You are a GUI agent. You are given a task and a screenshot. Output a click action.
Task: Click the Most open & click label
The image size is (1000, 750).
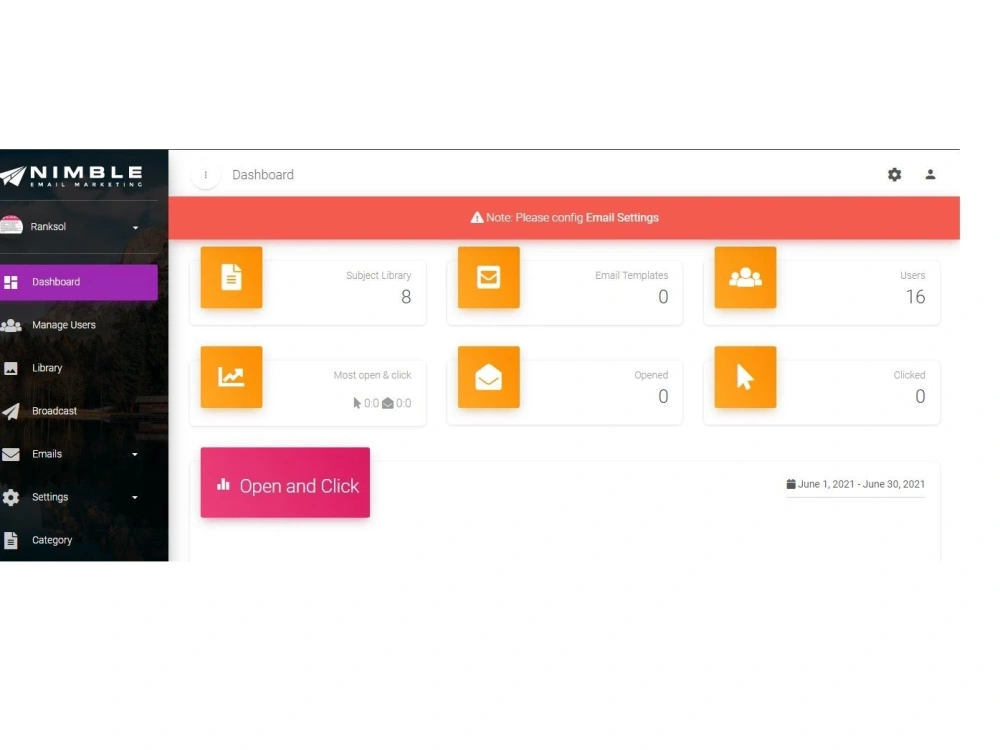[372, 375]
